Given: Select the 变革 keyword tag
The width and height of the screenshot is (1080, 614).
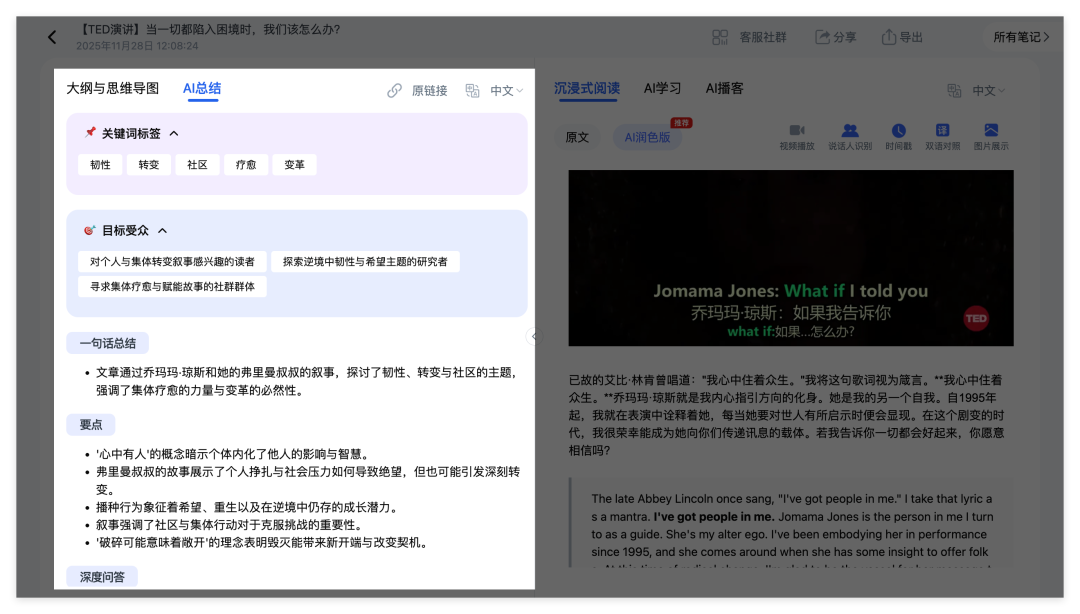Looking at the screenshot, I should click(x=294, y=165).
